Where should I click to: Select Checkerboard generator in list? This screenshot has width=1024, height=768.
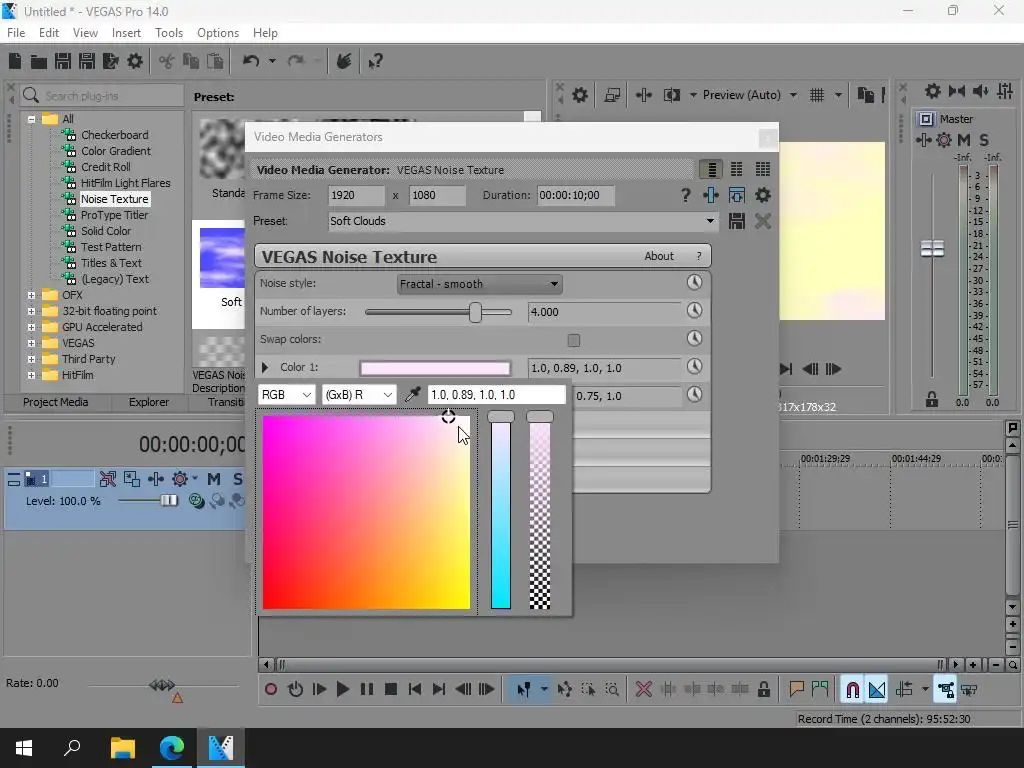coord(114,135)
